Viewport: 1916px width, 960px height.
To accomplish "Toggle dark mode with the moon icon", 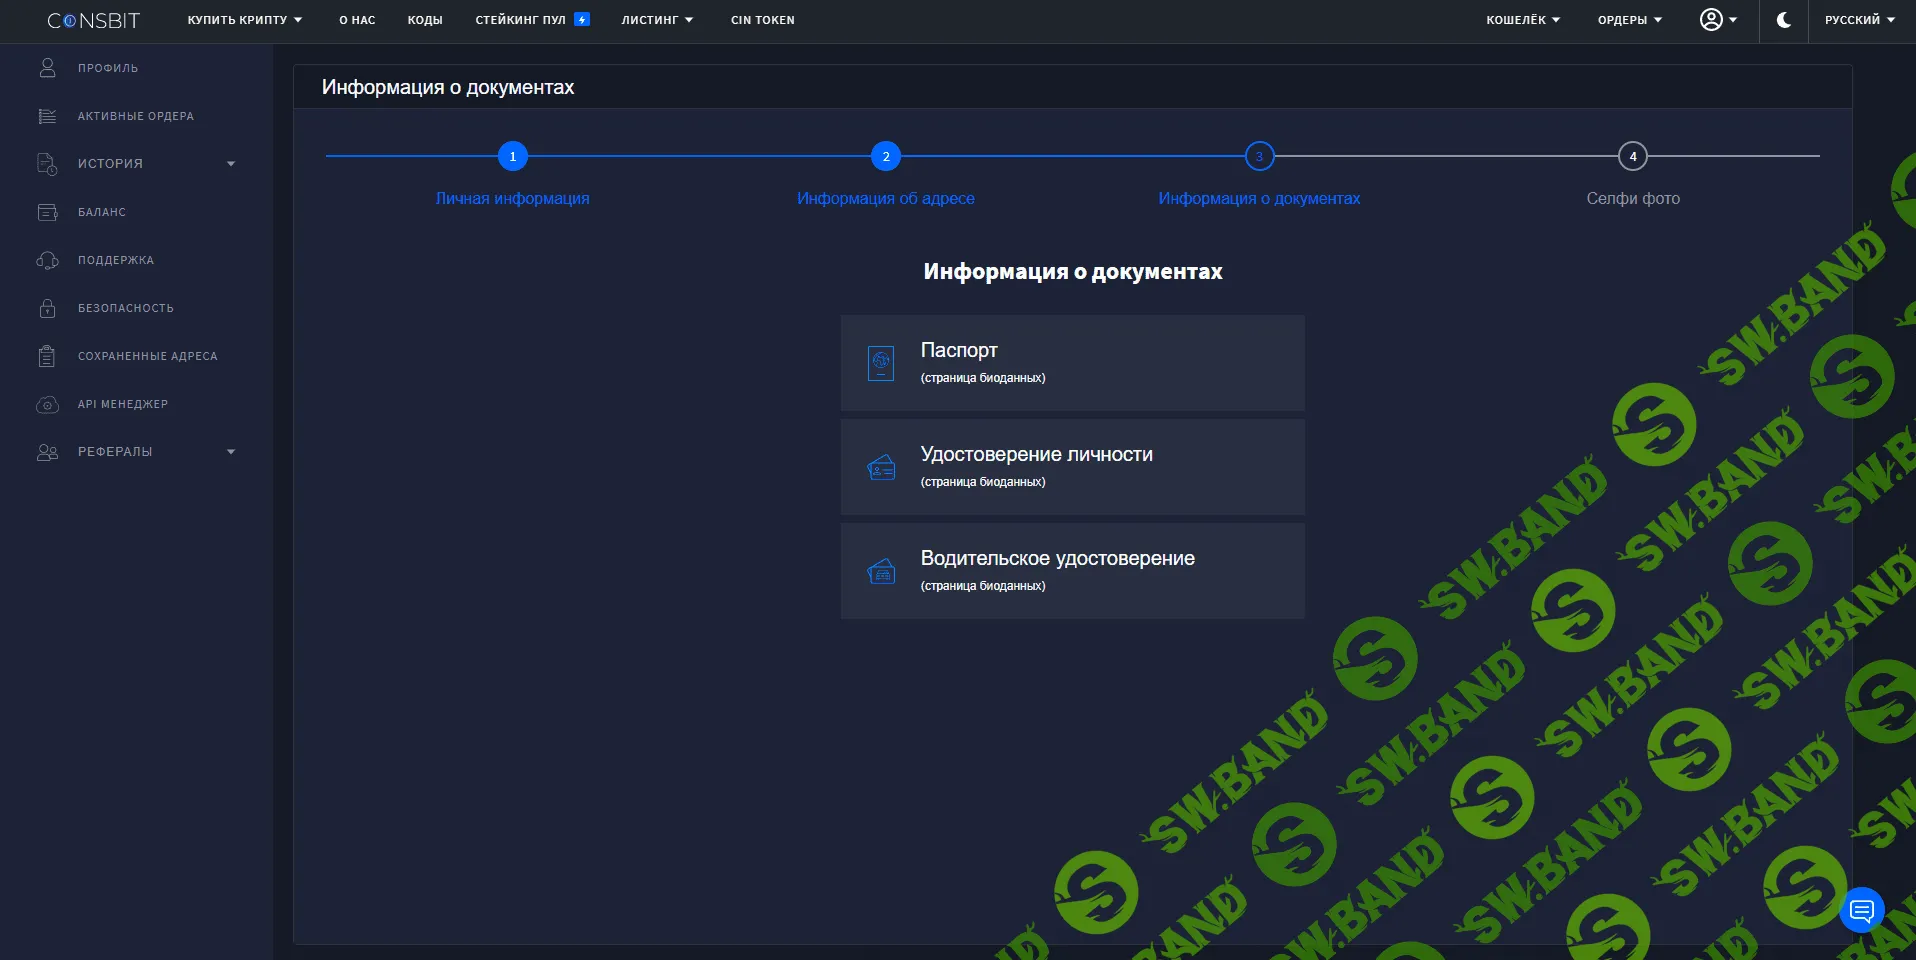I will click(1783, 19).
